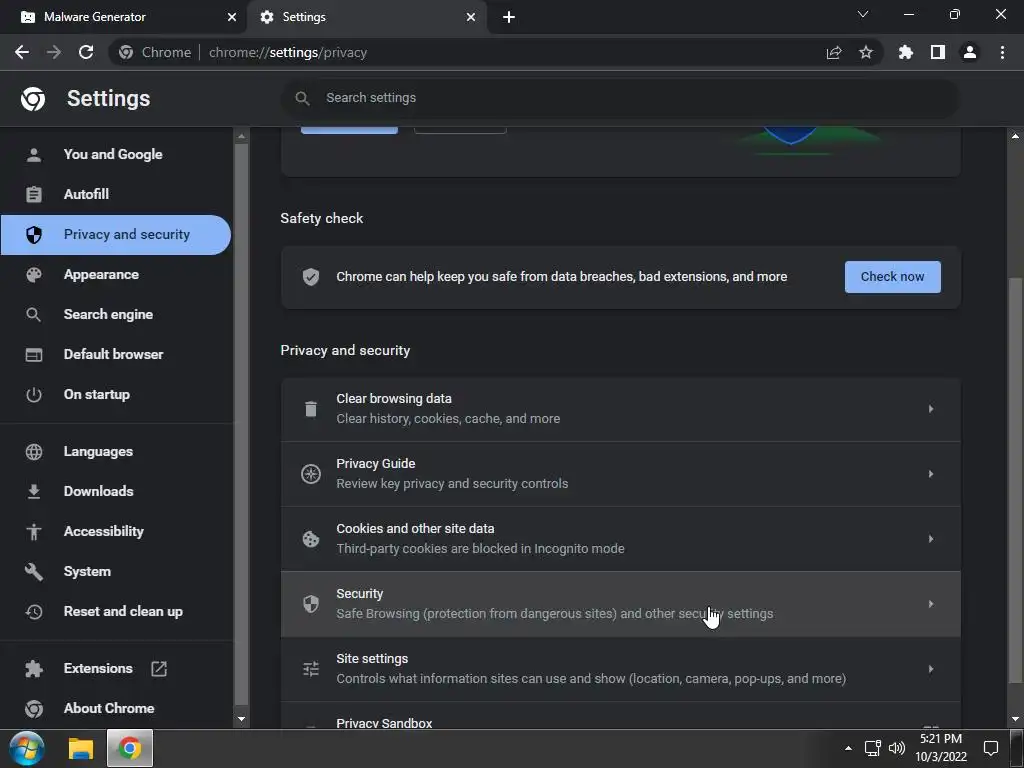
Task: Select the Settings tab
Action: 366,17
